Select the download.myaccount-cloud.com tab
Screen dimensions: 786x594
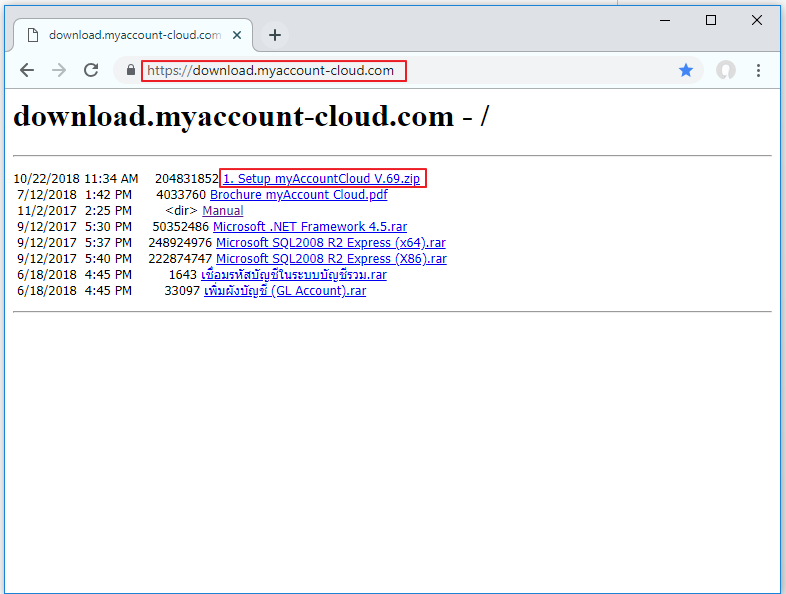click(x=133, y=35)
